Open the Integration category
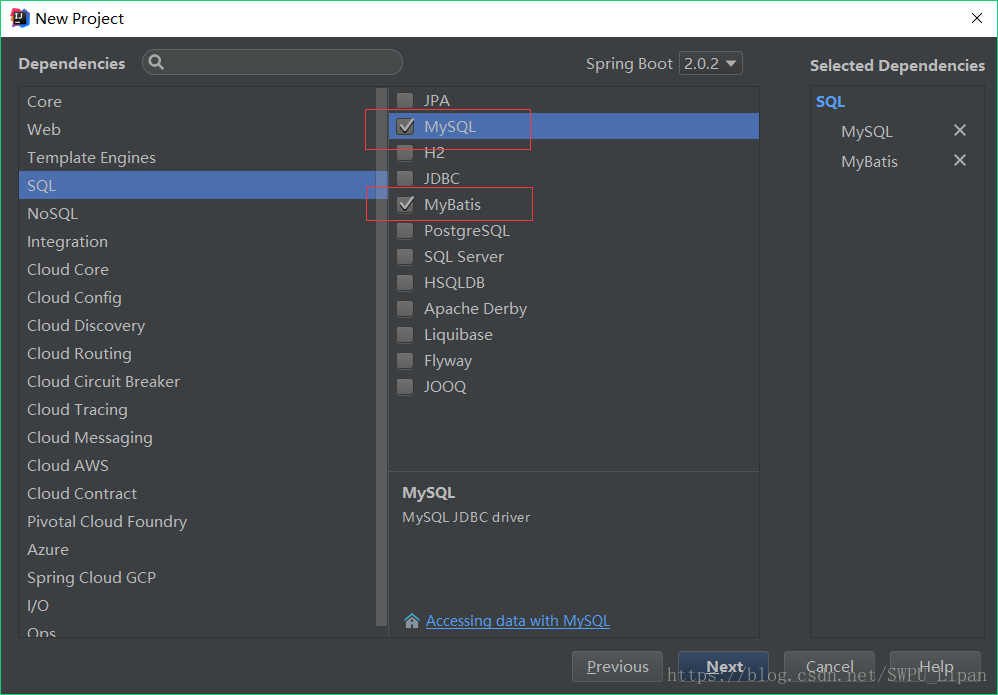Image resolution: width=998 pixels, height=695 pixels. tap(197, 241)
